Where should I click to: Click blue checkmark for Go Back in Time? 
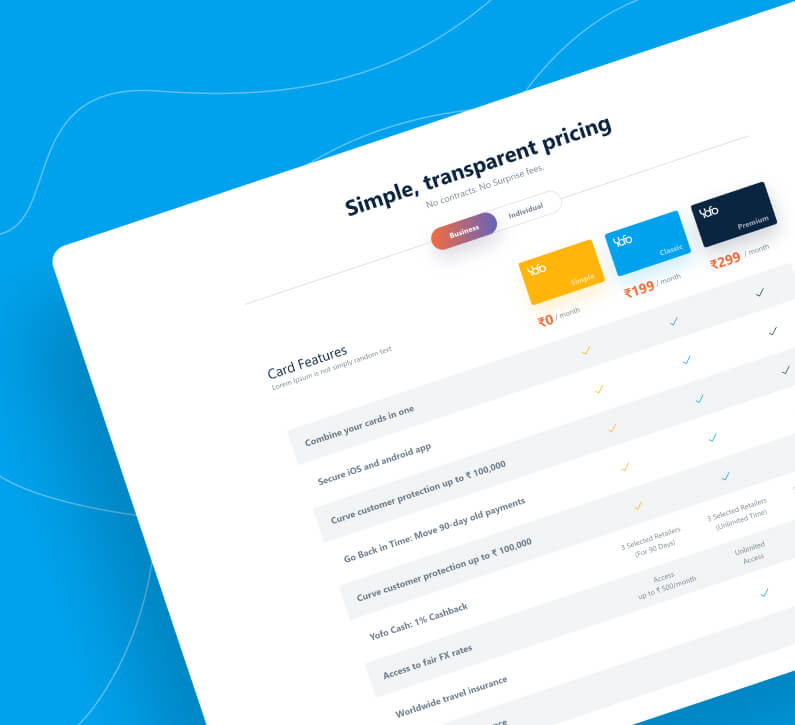(712, 437)
